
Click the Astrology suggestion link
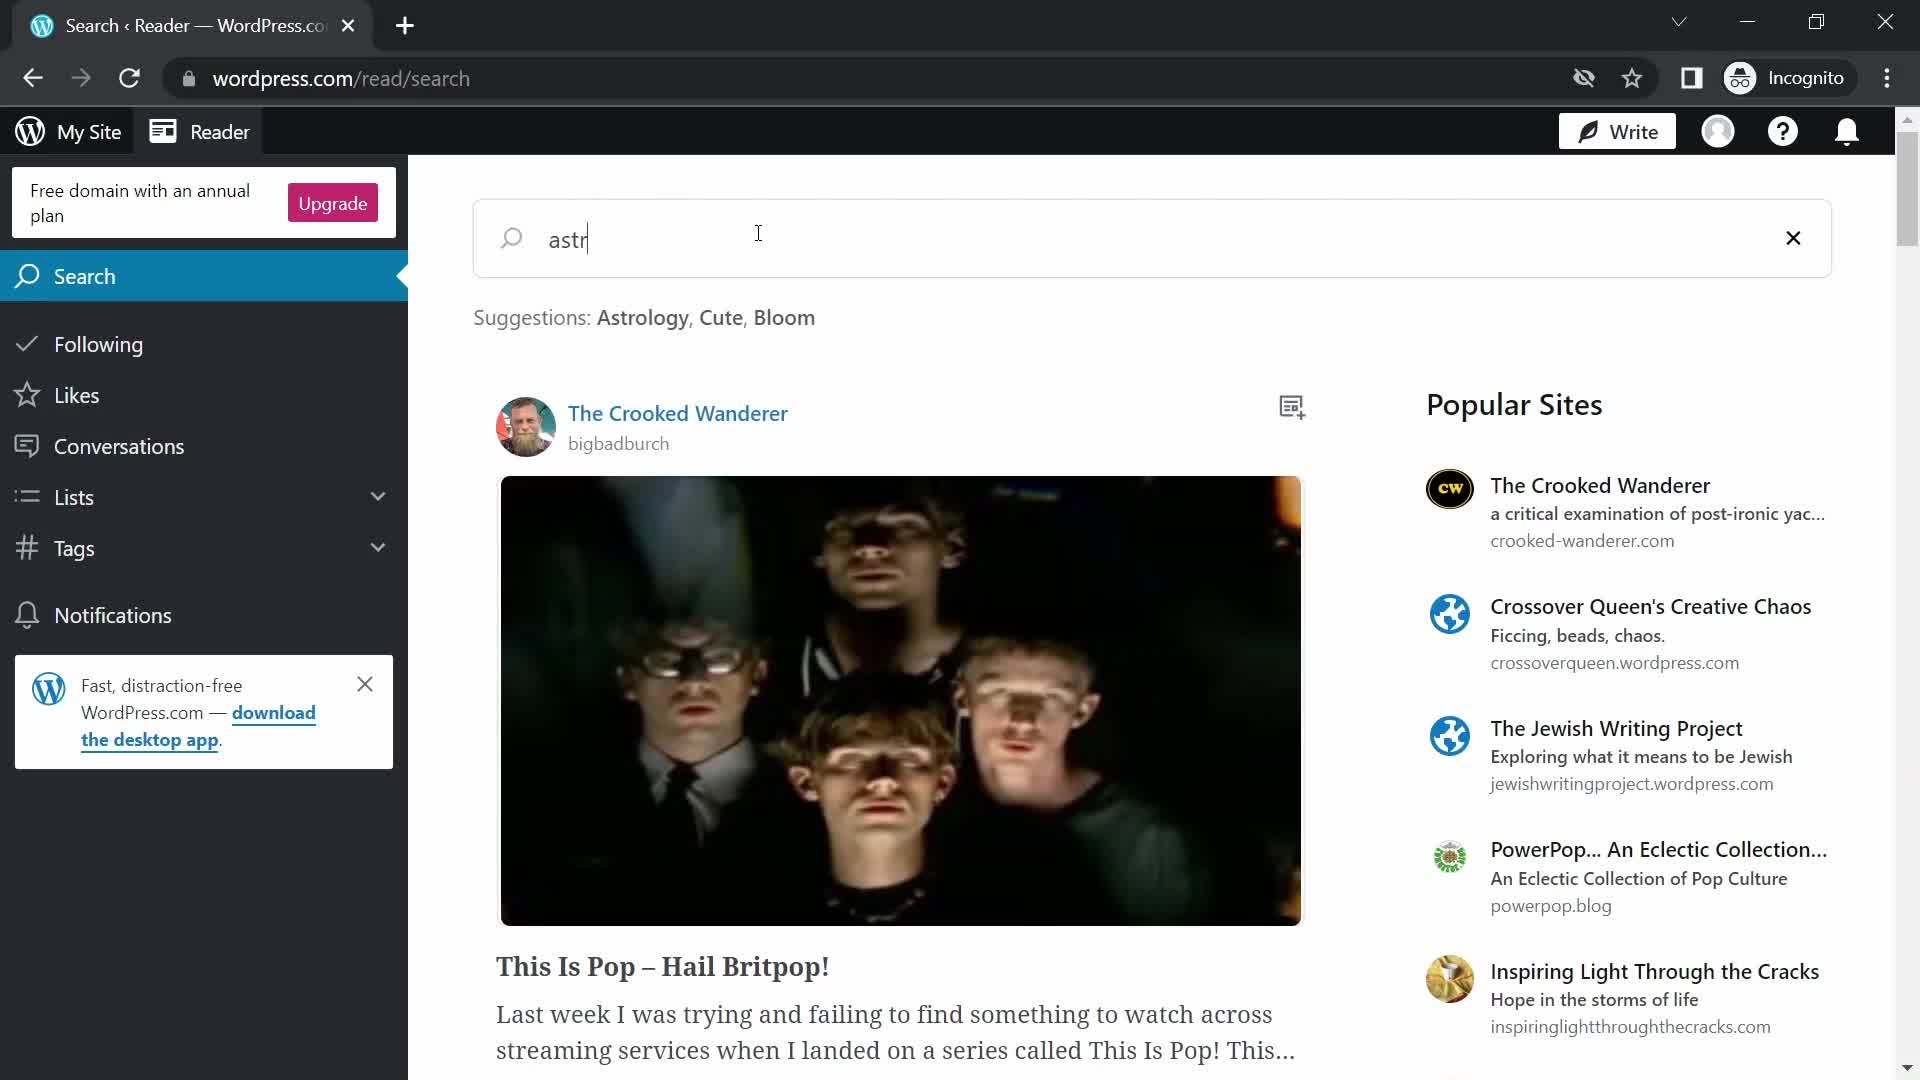[642, 316]
